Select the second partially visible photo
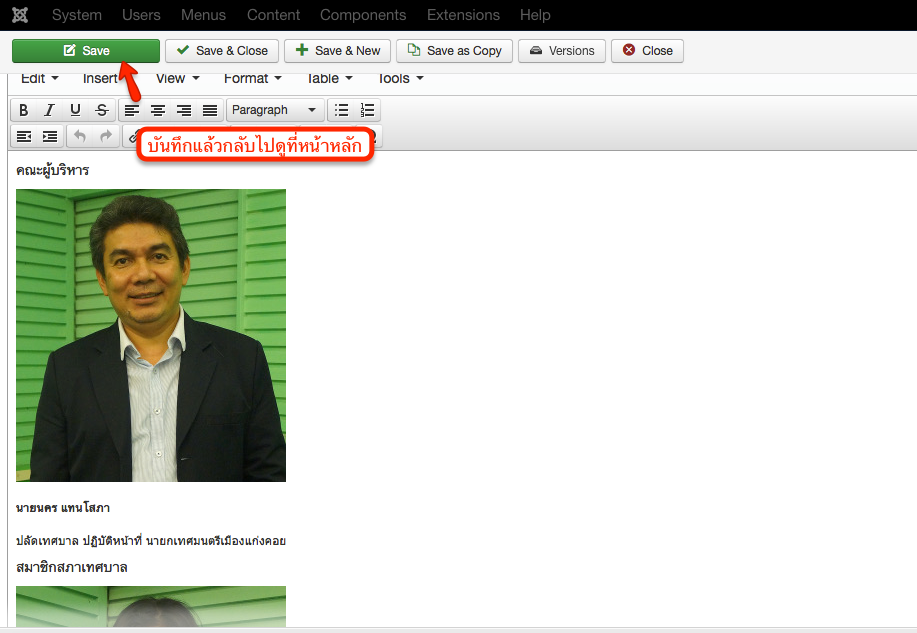 coord(151,606)
